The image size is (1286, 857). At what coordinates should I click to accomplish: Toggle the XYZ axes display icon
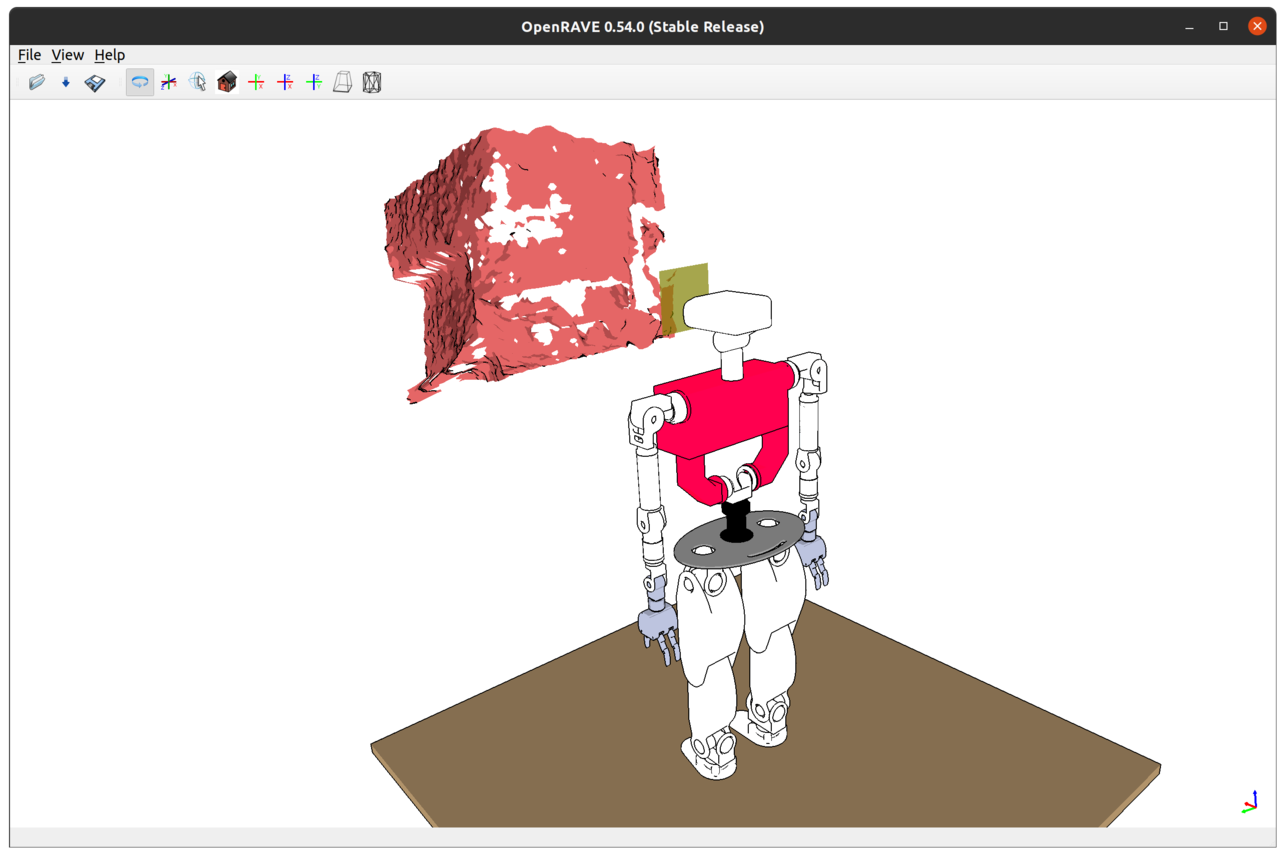(169, 82)
